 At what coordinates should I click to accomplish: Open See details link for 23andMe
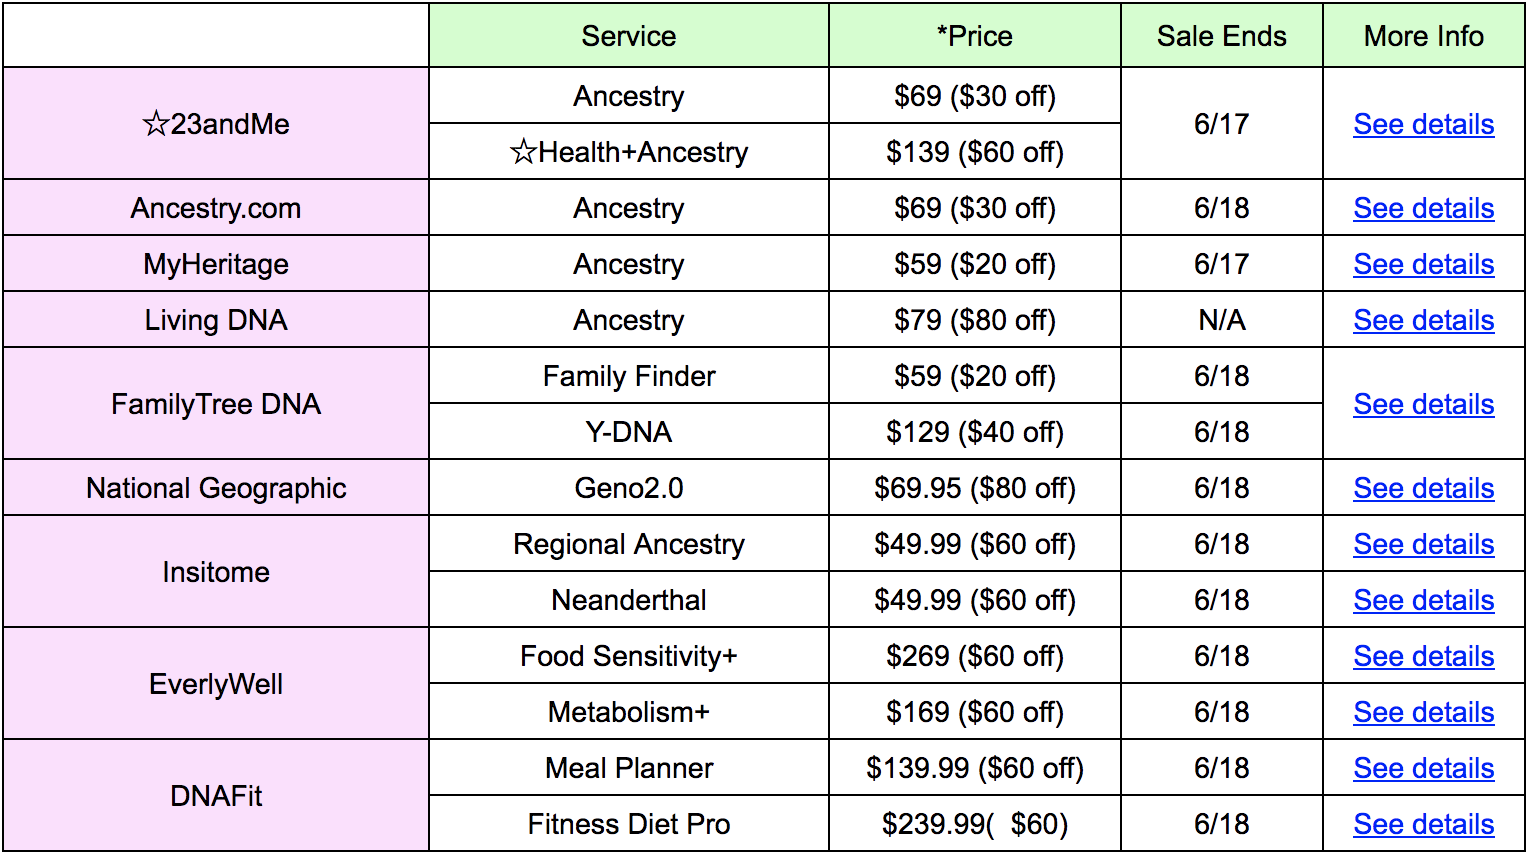tap(1423, 124)
